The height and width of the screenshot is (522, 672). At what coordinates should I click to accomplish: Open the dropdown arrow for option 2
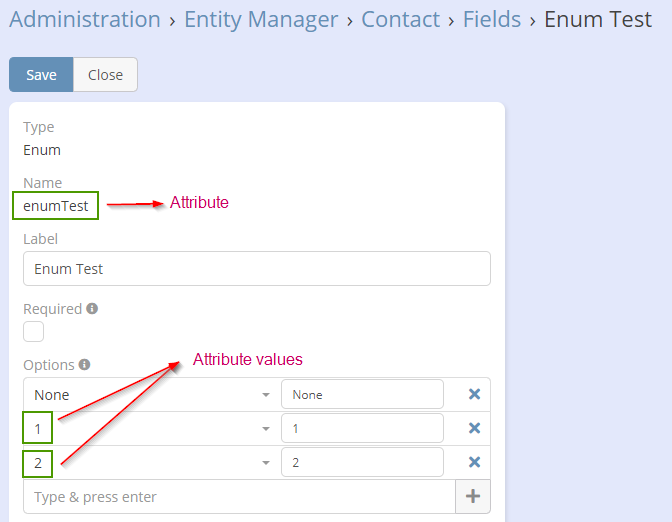pyautogui.click(x=266, y=462)
